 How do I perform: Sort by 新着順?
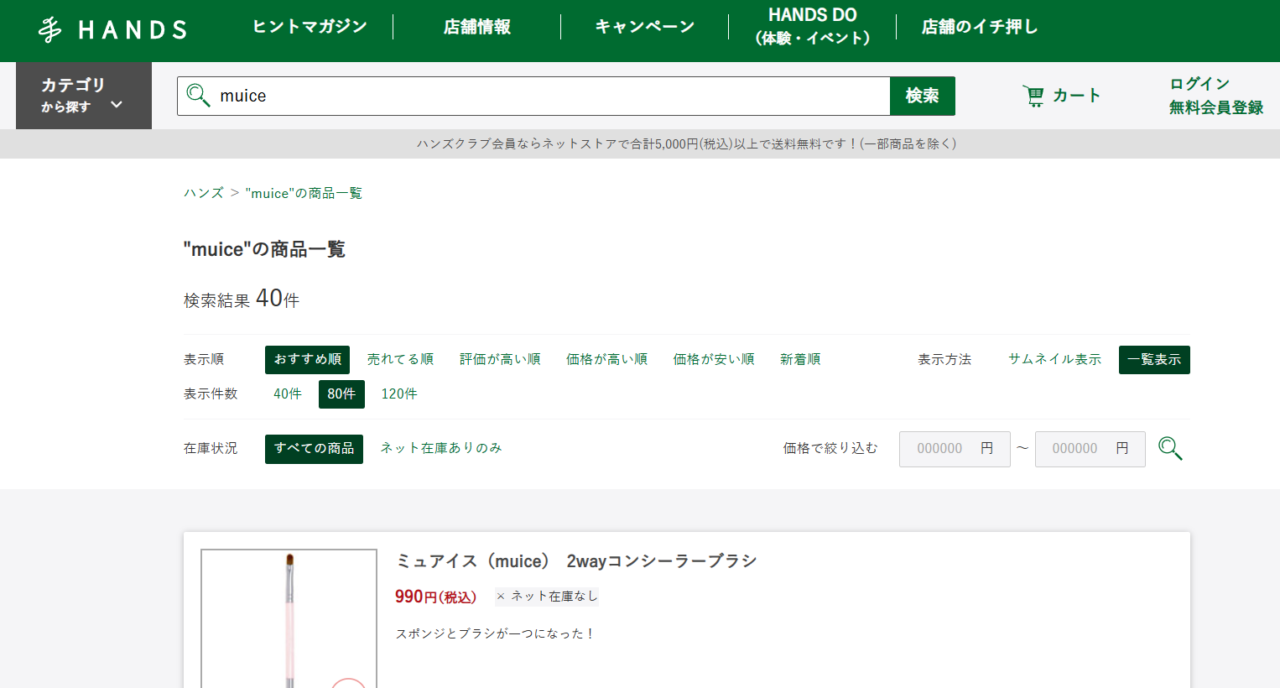click(800, 360)
